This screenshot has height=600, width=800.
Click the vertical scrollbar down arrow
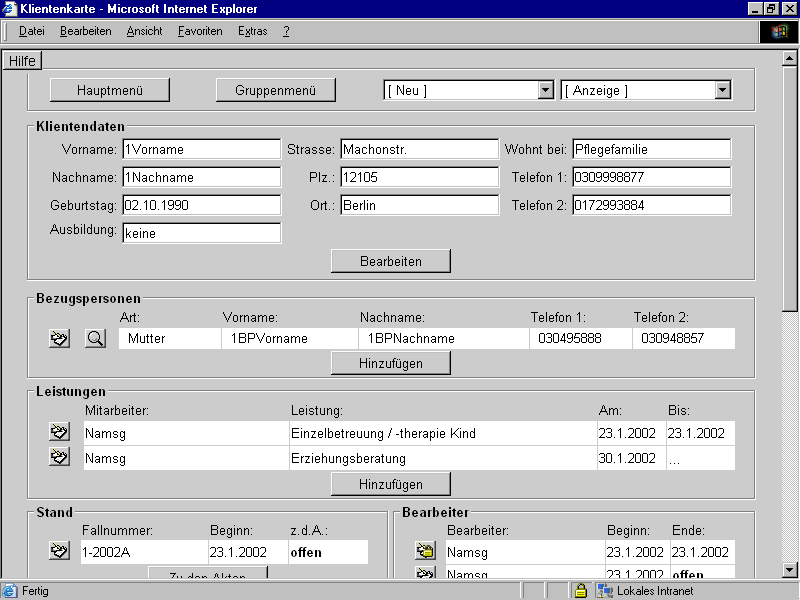789,571
